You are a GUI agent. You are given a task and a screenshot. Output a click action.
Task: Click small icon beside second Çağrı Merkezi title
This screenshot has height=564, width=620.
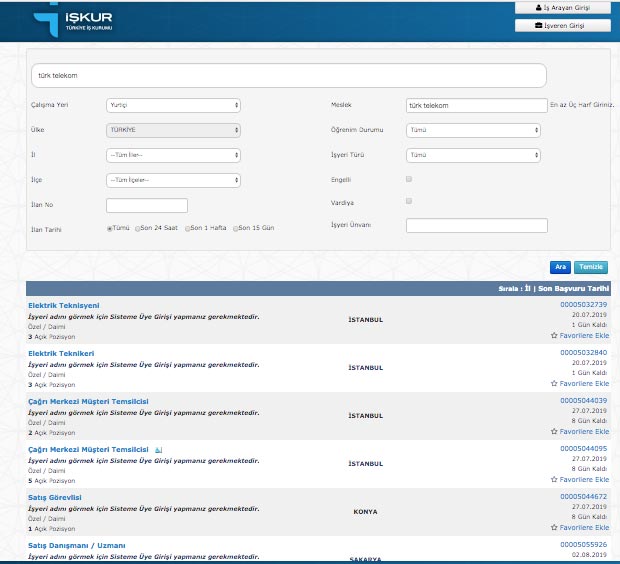pos(158,450)
